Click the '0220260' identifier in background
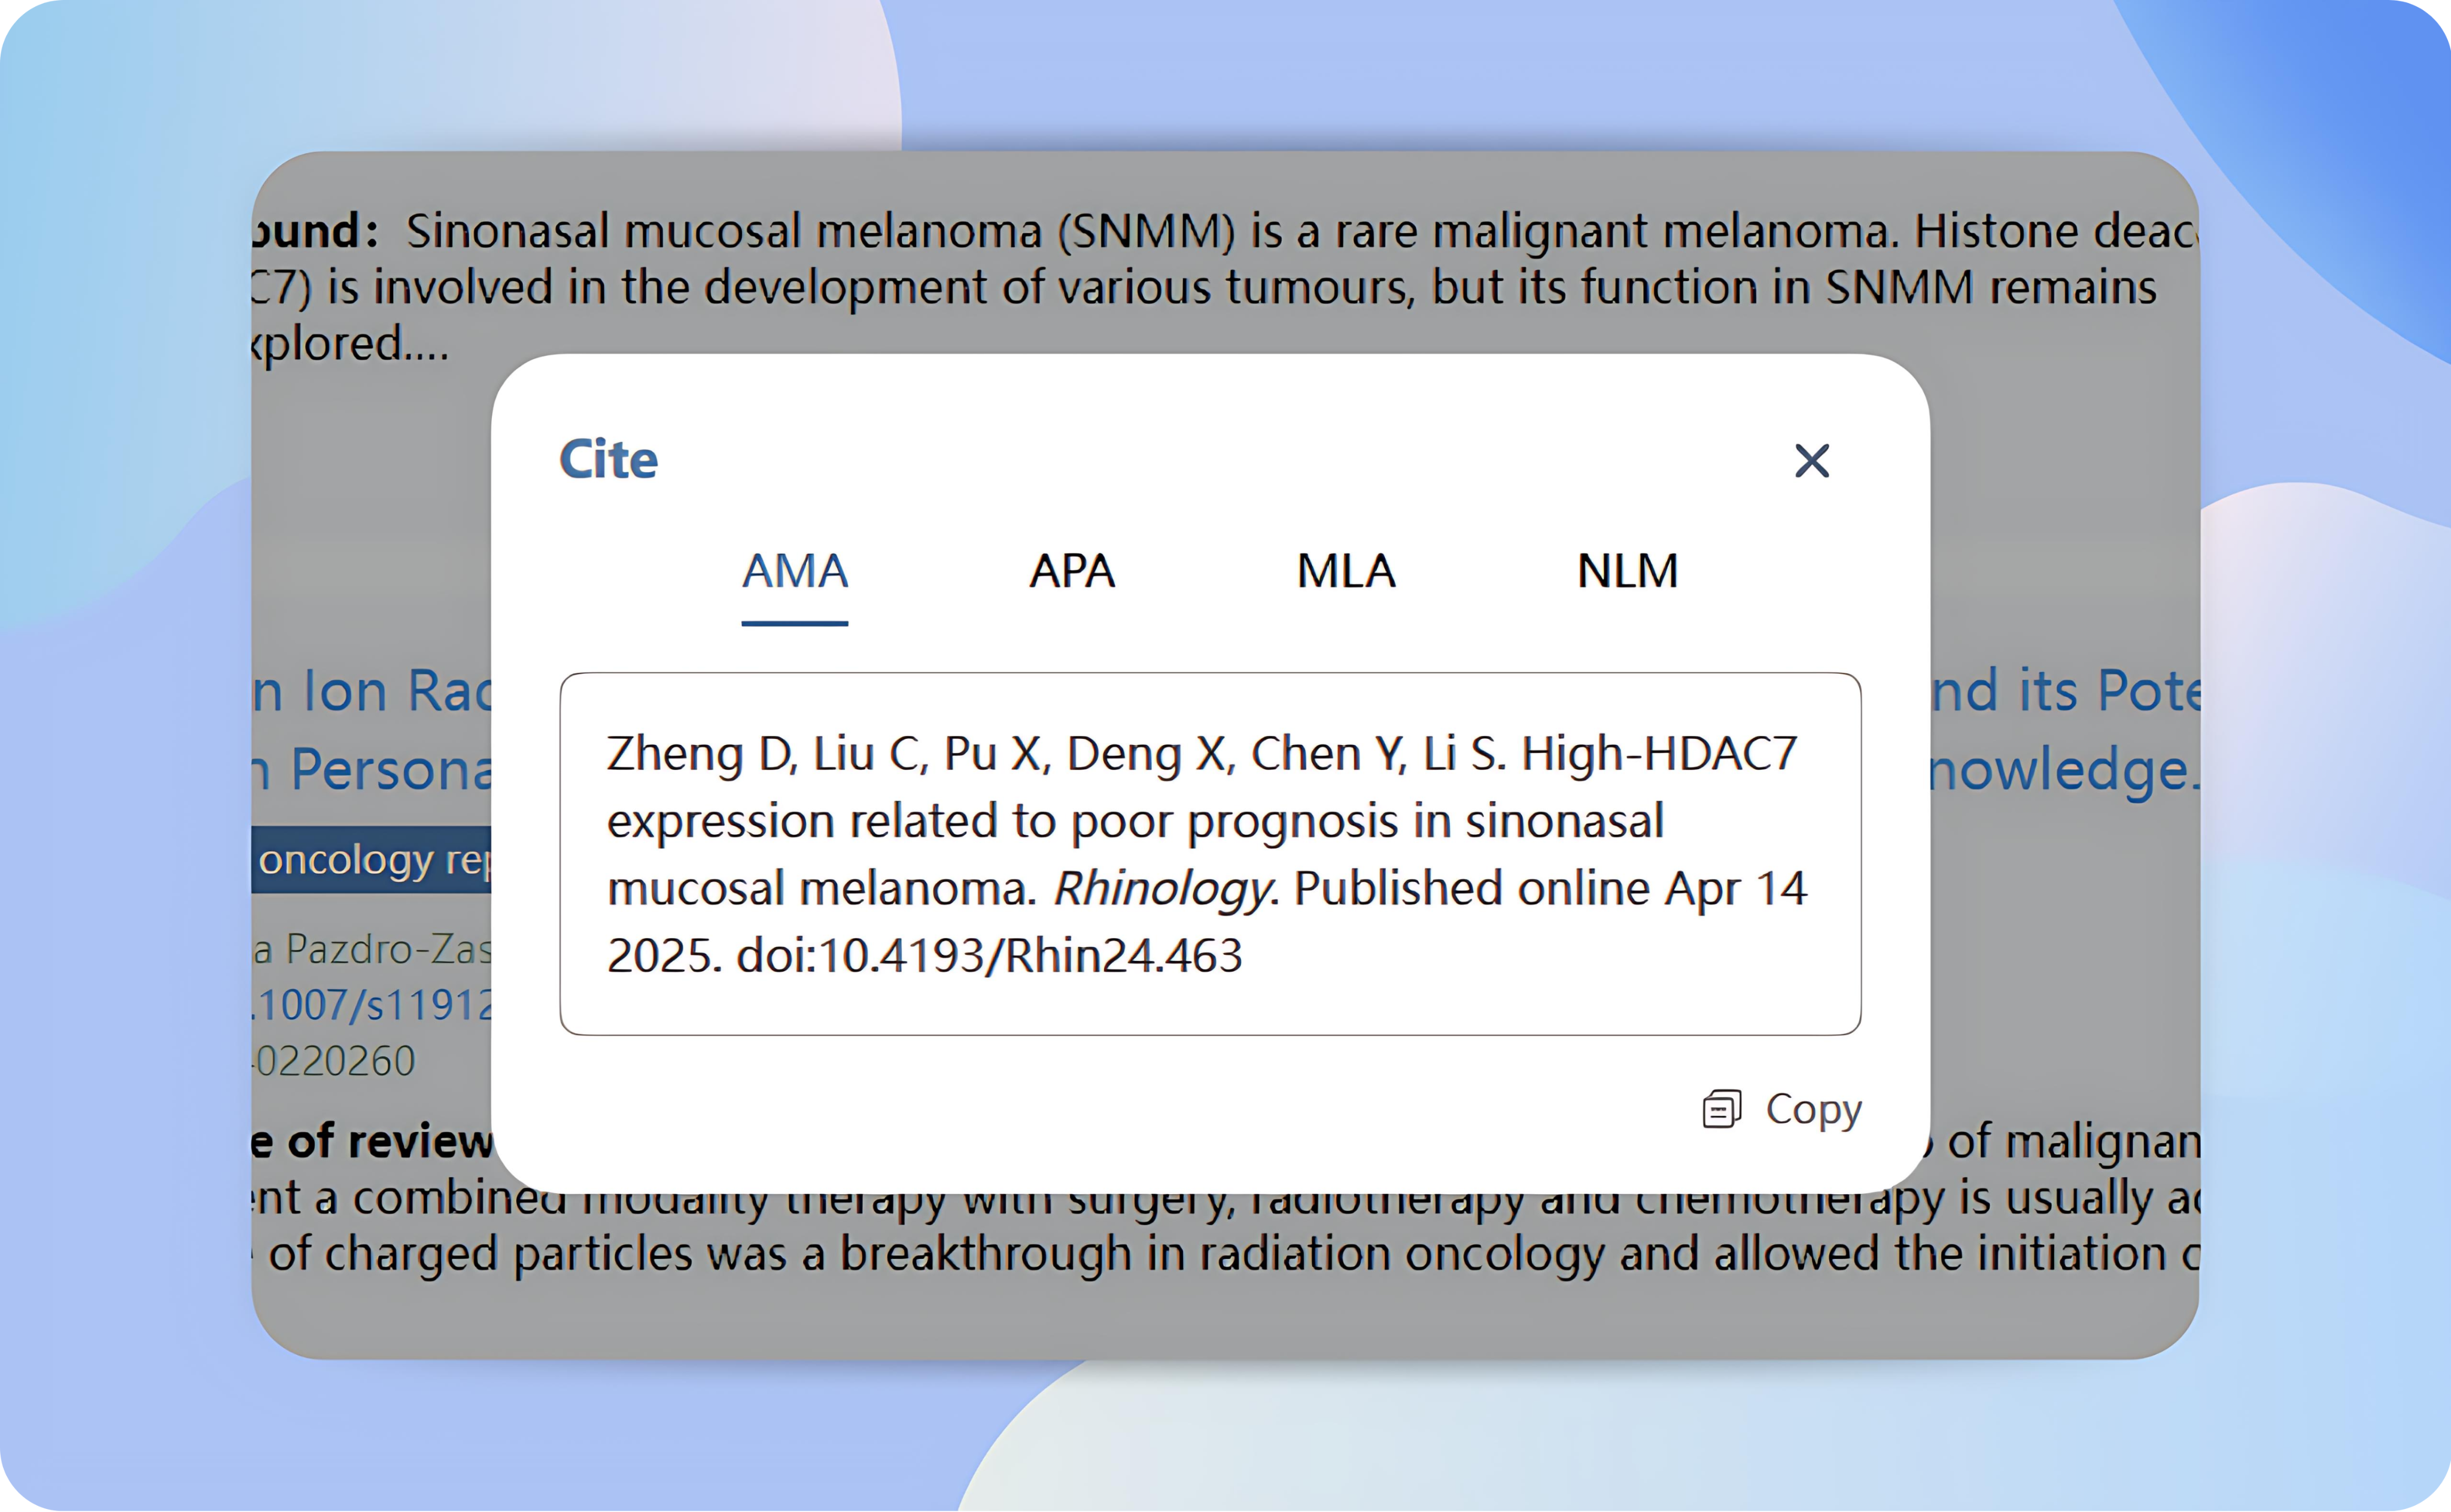Viewport: 2451px width, 1512px height. point(334,1061)
